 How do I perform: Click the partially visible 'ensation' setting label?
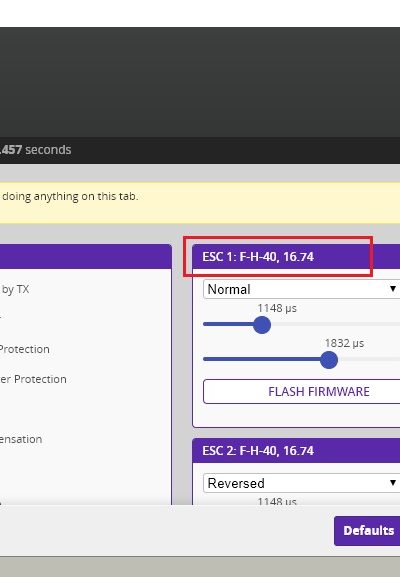21,439
